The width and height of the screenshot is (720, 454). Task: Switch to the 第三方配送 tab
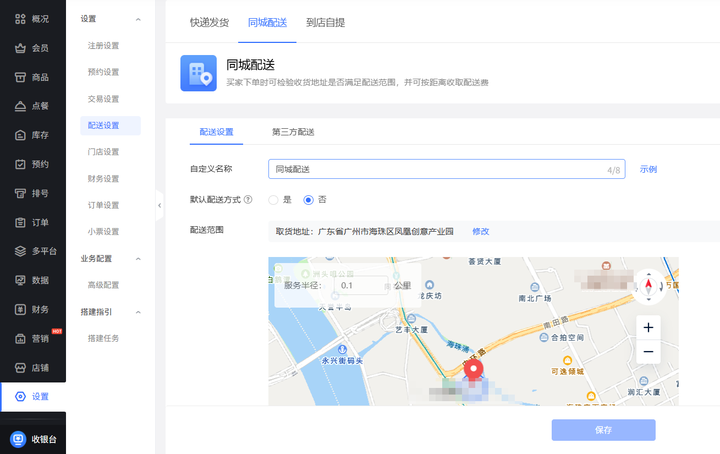293,132
